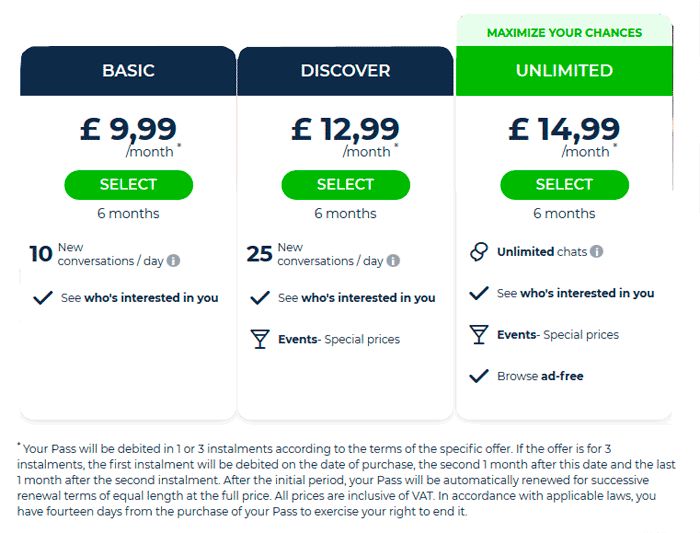The height and width of the screenshot is (533, 700).
Task: Select the Basic plan button
Action: 129,184
